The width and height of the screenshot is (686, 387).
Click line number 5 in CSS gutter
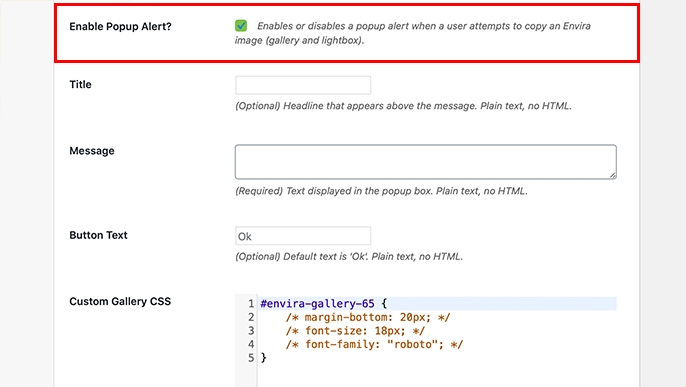point(251,358)
